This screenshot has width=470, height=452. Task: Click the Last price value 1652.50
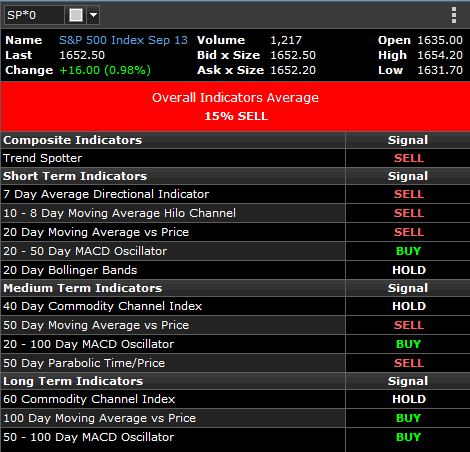click(82, 55)
